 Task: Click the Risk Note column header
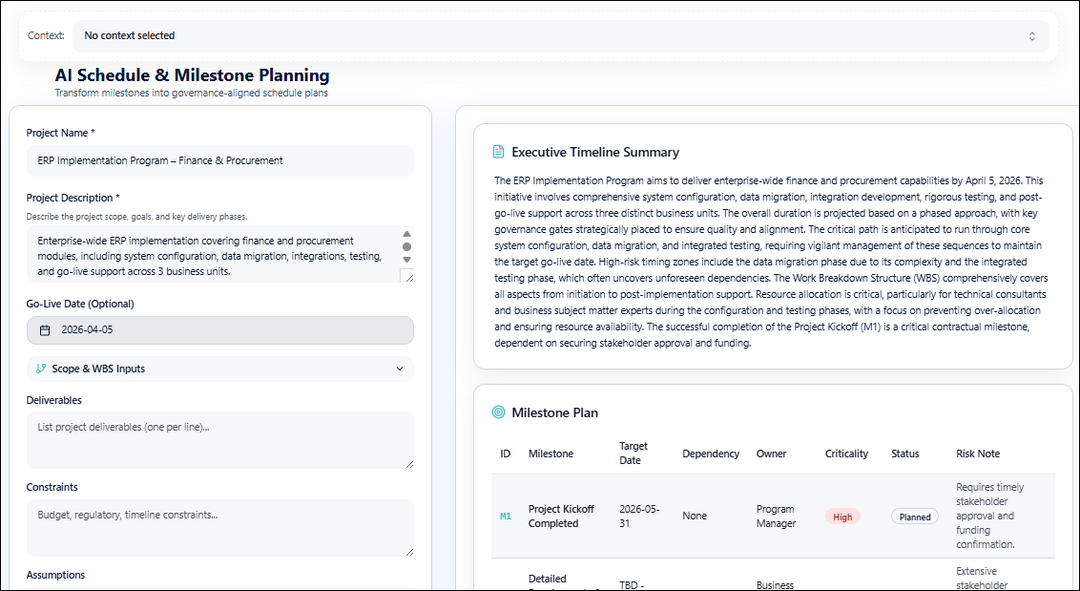coord(977,453)
